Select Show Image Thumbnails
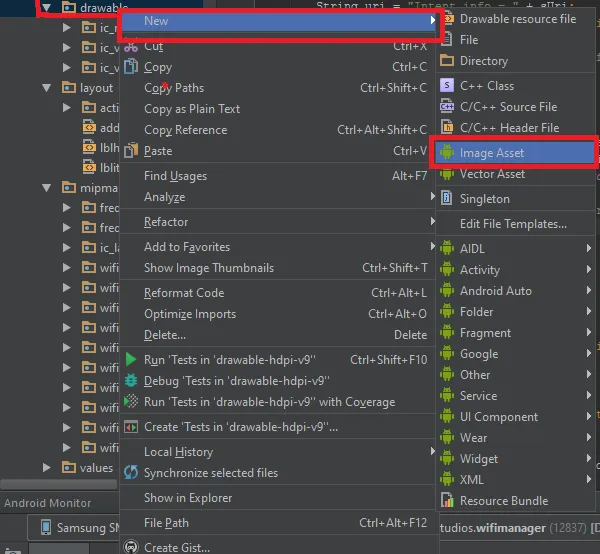 pyautogui.click(x=277, y=268)
